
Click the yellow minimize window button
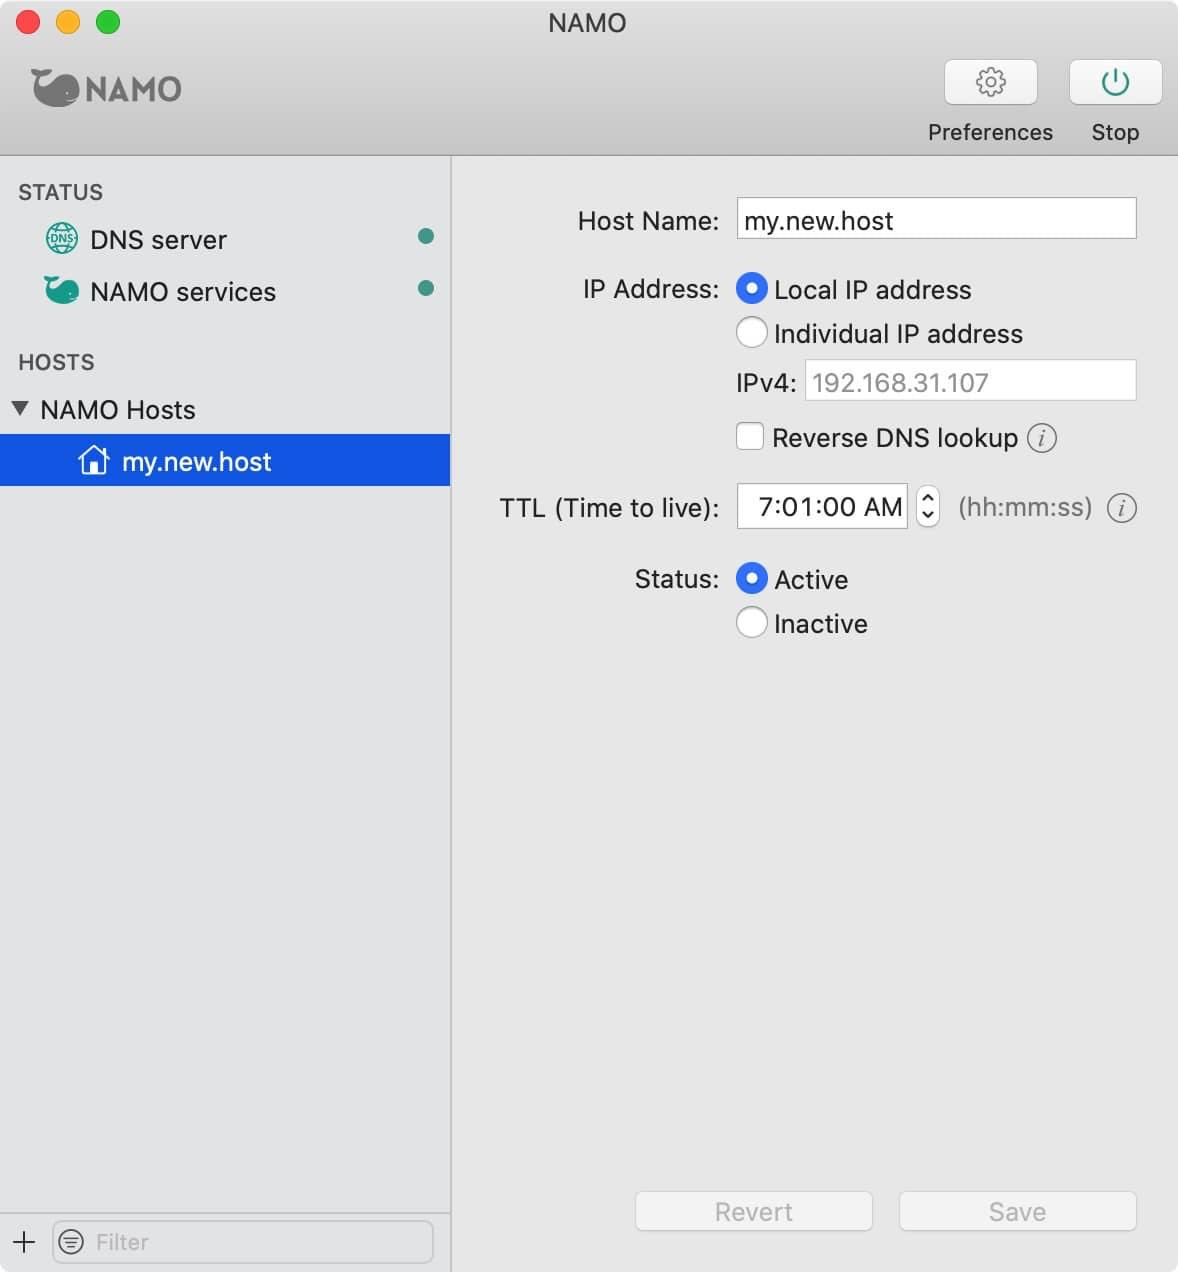click(68, 22)
